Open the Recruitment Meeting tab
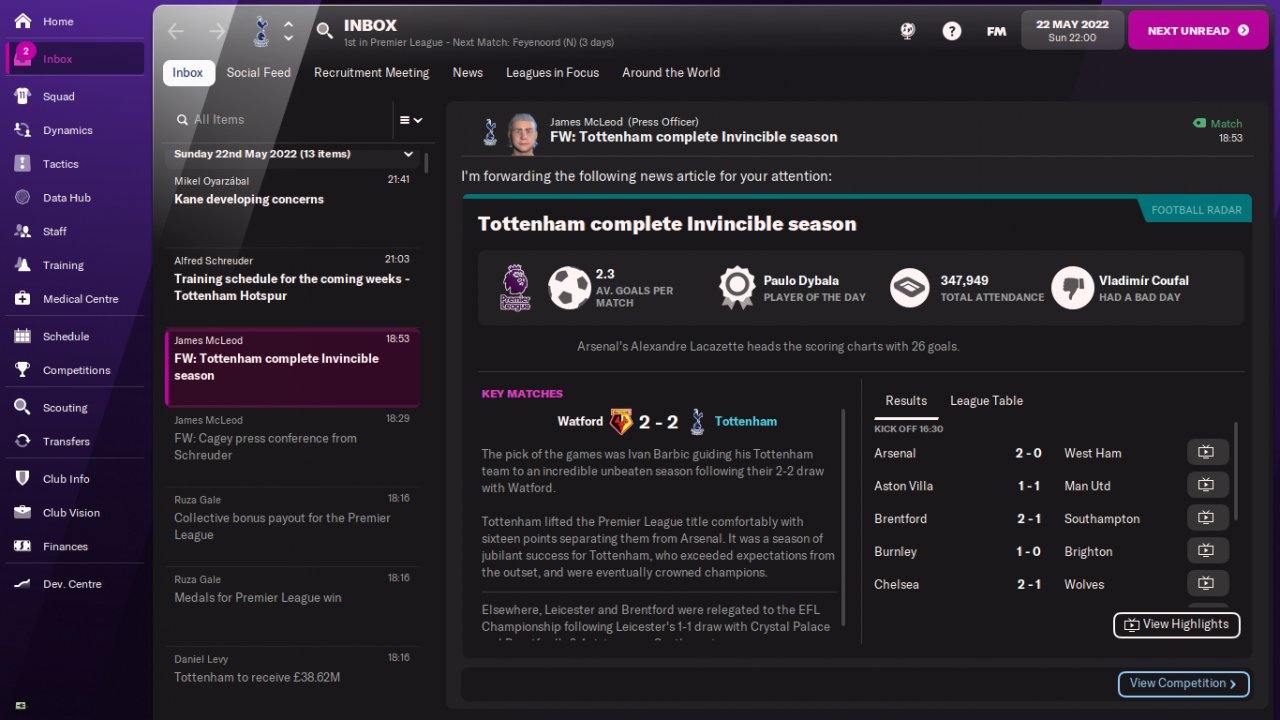This screenshot has width=1280, height=720. [371, 72]
